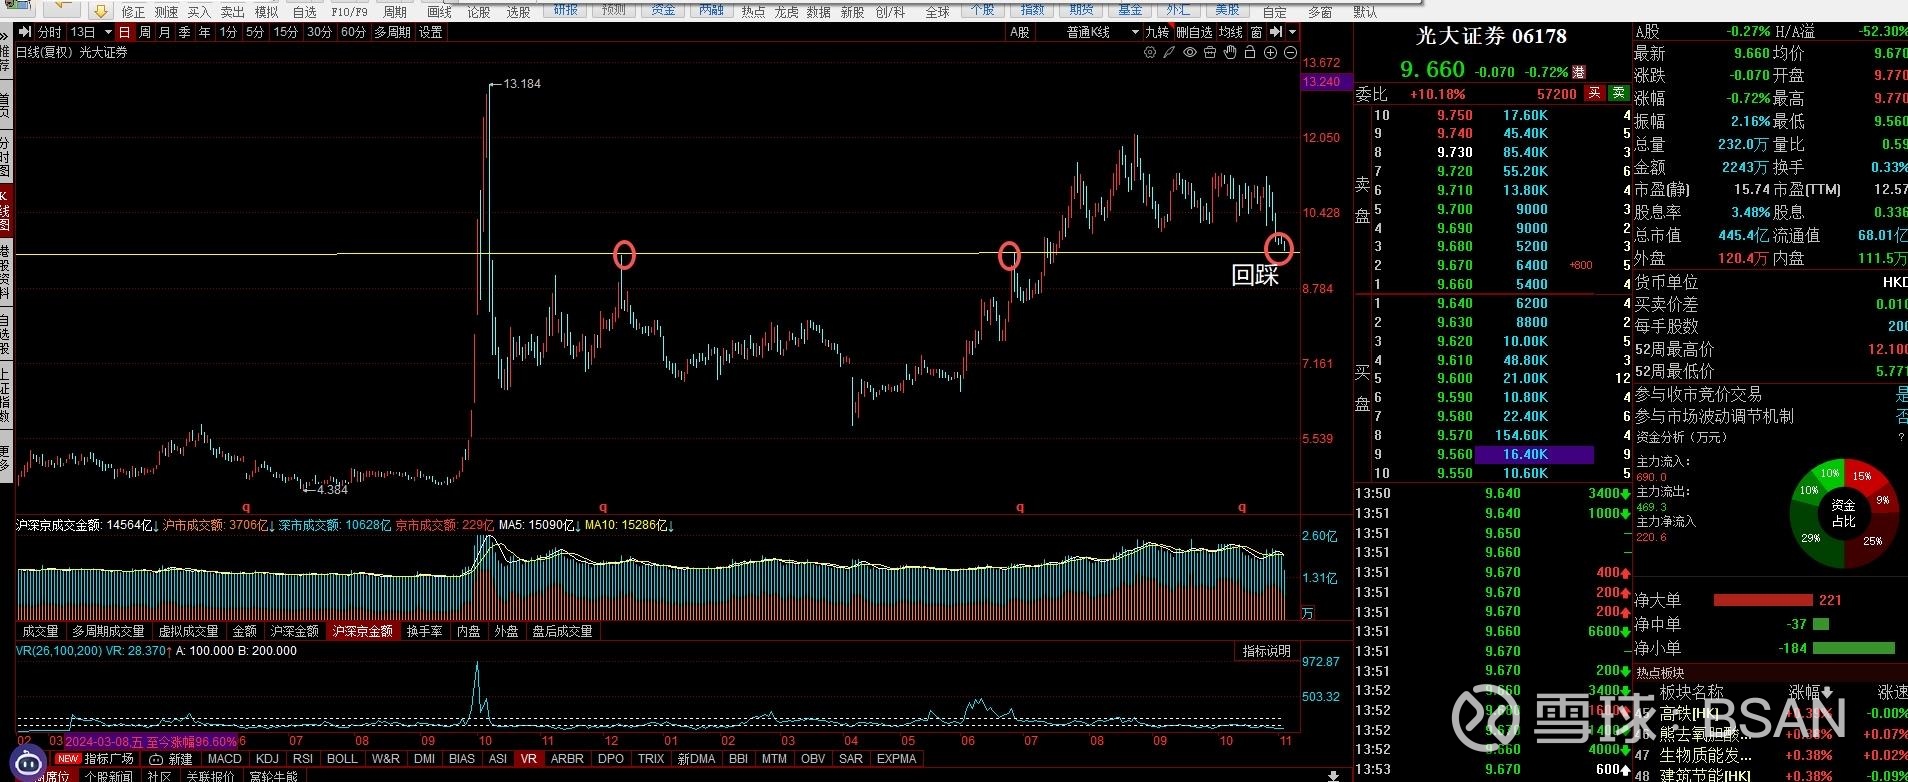
Task: Open 多窗 in top menu
Action: pyautogui.click(x=1320, y=12)
